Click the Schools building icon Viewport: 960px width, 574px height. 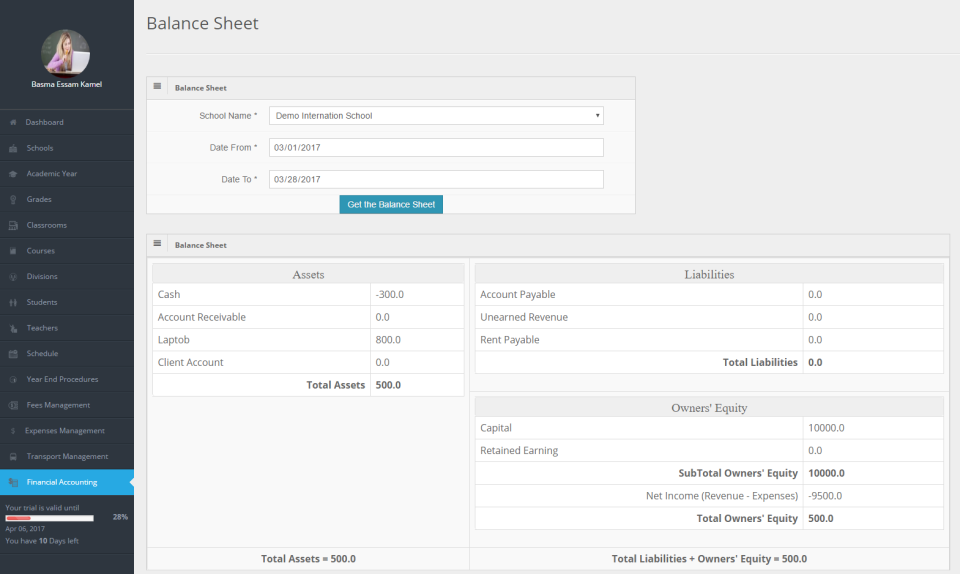coord(13,148)
